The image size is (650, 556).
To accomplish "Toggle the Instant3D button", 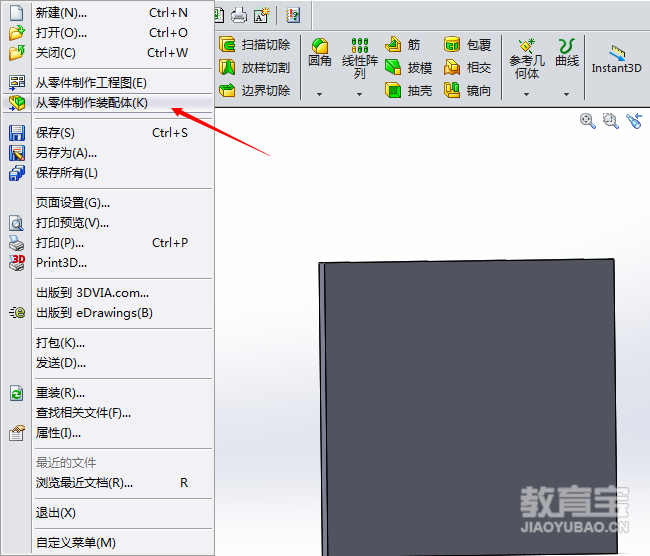I will pyautogui.click(x=616, y=59).
